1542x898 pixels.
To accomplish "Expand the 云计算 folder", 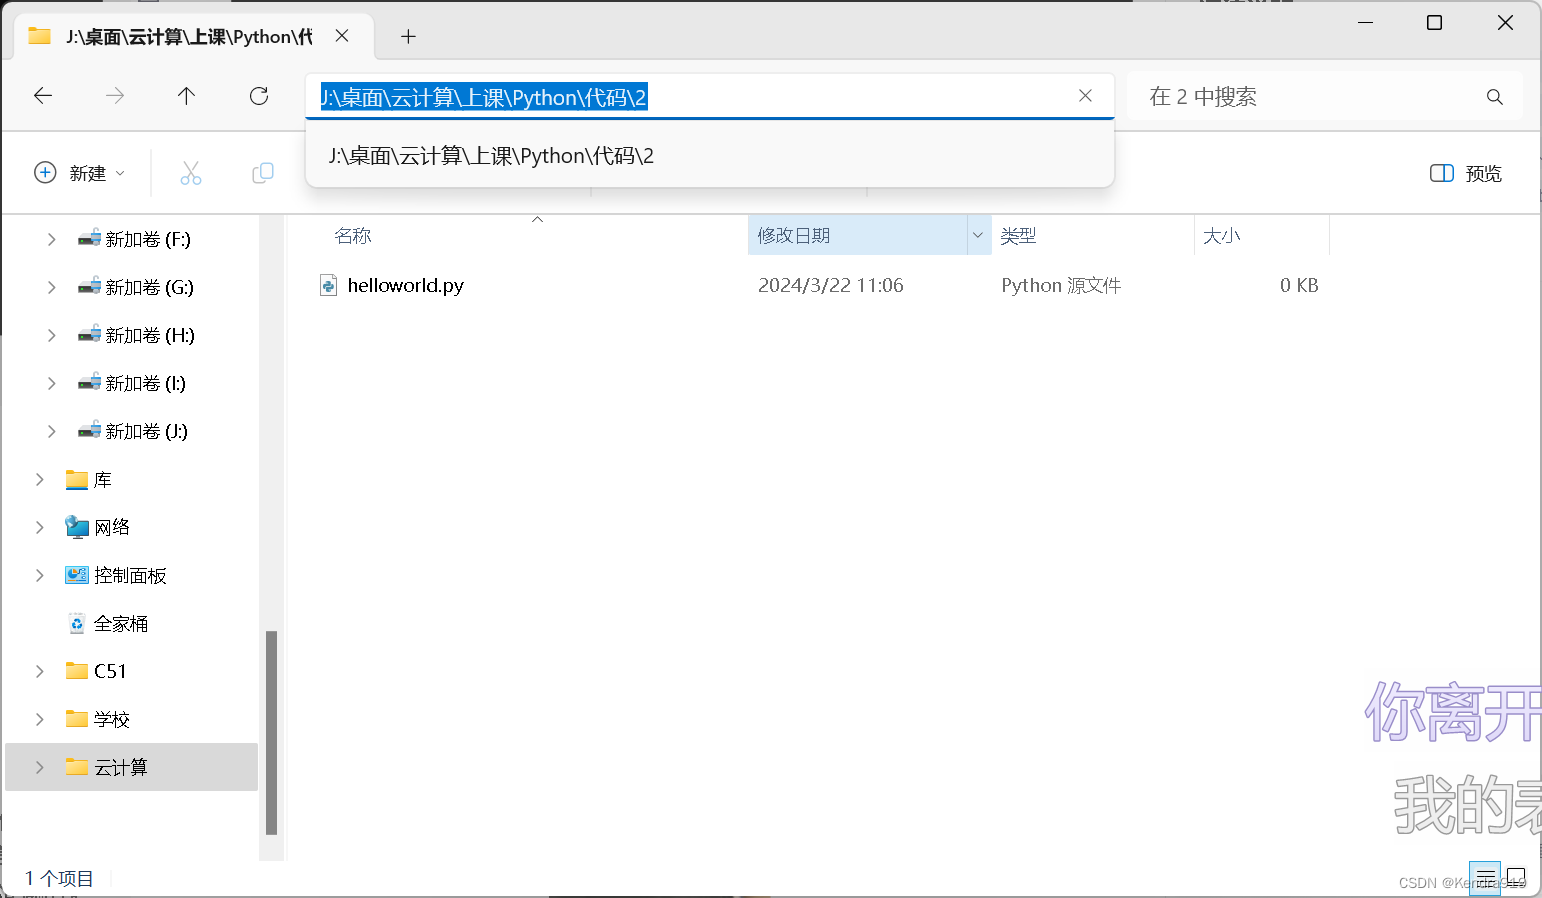I will coord(40,768).
